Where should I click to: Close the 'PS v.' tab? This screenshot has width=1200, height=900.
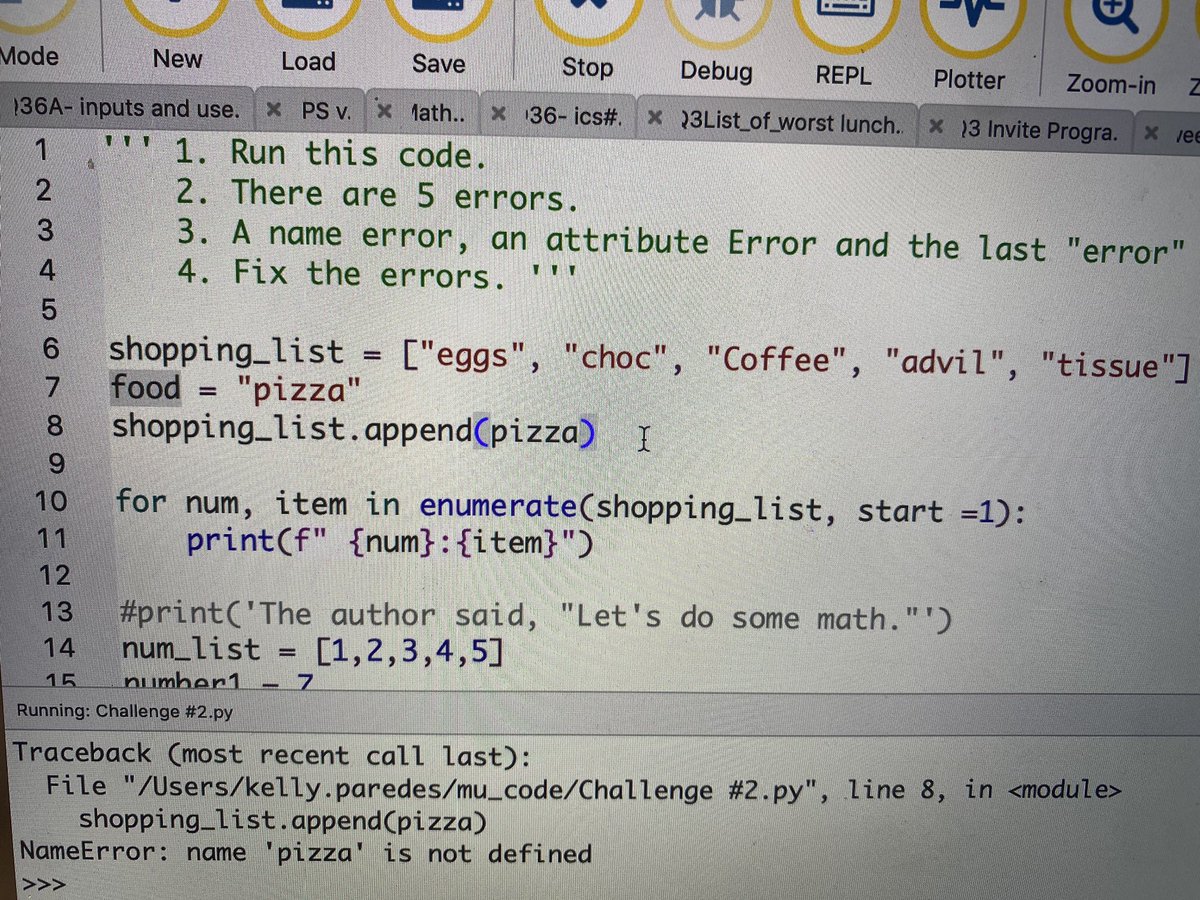(273, 109)
